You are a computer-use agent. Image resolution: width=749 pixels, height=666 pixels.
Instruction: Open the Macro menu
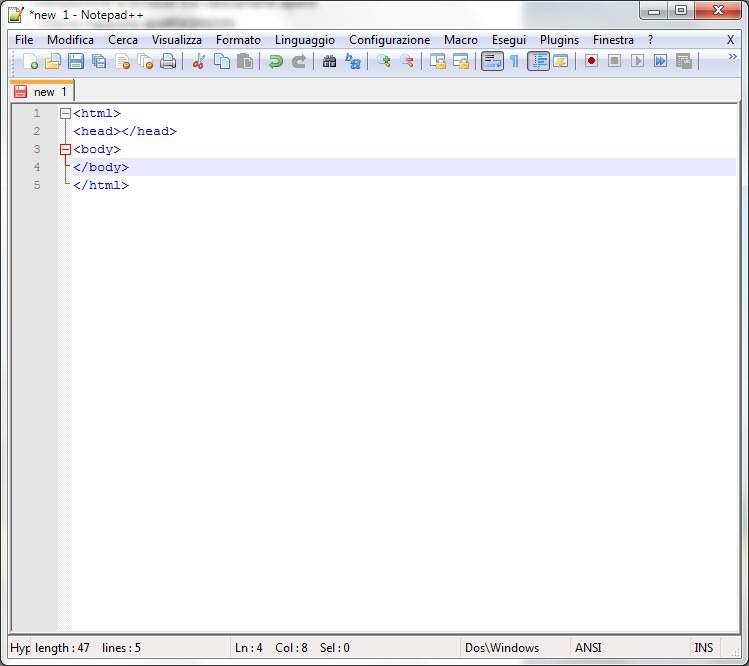[460, 40]
